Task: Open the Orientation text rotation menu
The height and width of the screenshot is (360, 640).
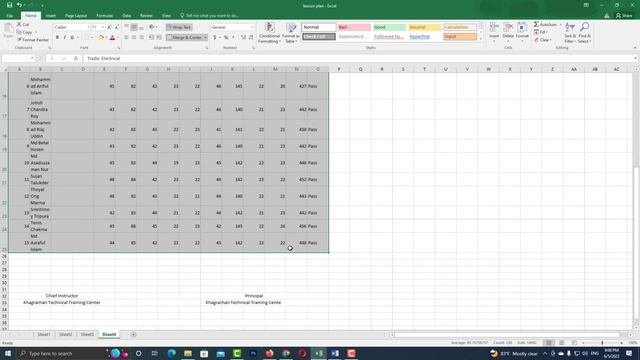Action: coord(153,27)
